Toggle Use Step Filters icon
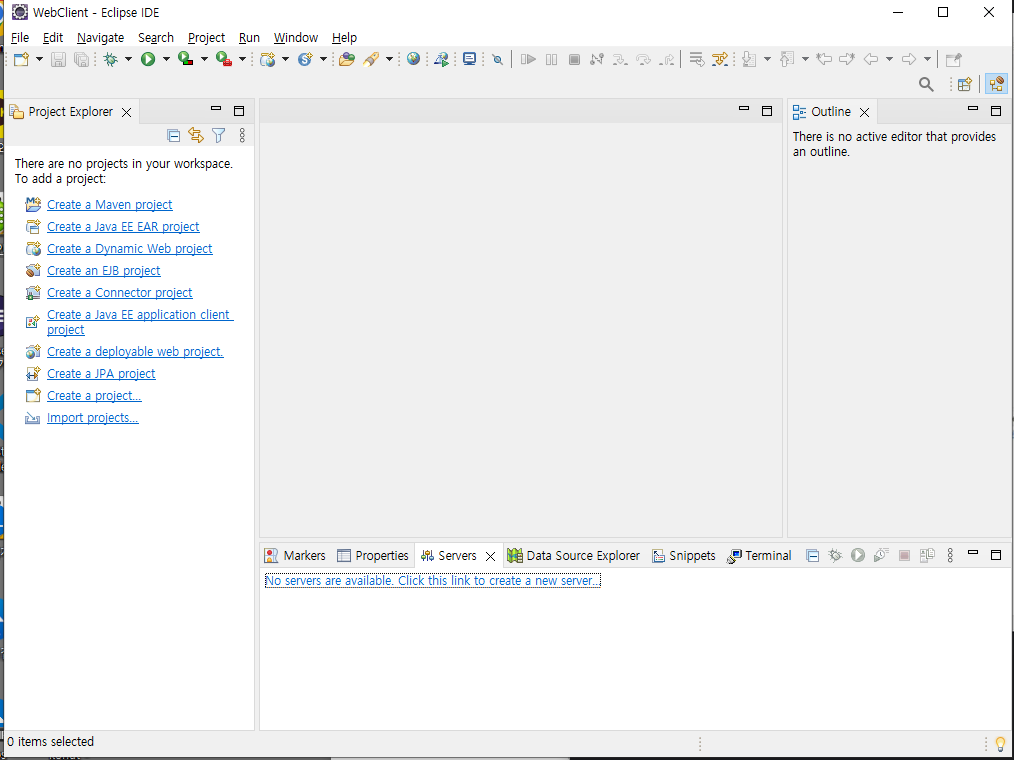The image size is (1014, 760). 720,60
